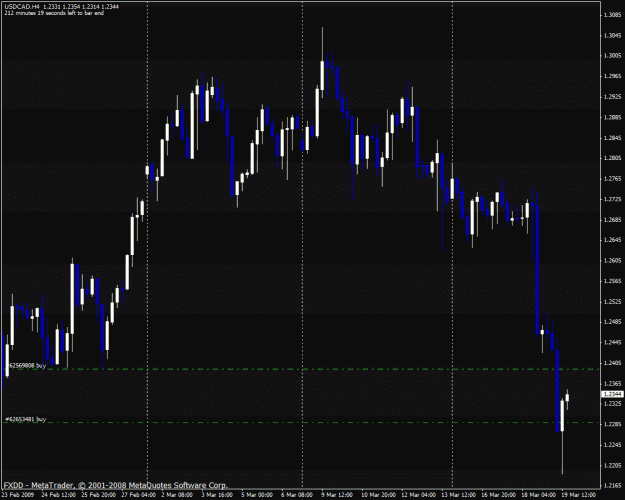This screenshot has width=625, height=500.
Task: Click the 25 Feb 20:00 time label
Action: point(98,495)
